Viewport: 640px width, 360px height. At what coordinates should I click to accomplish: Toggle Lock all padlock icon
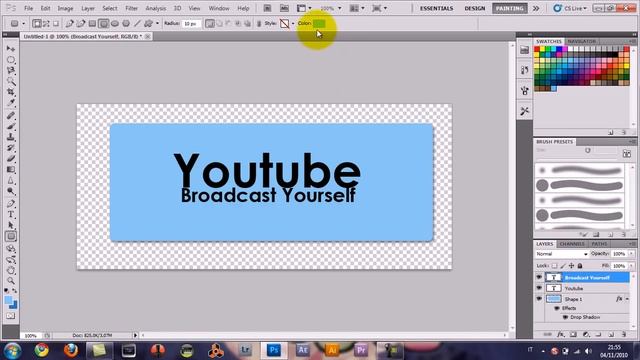[580, 266]
